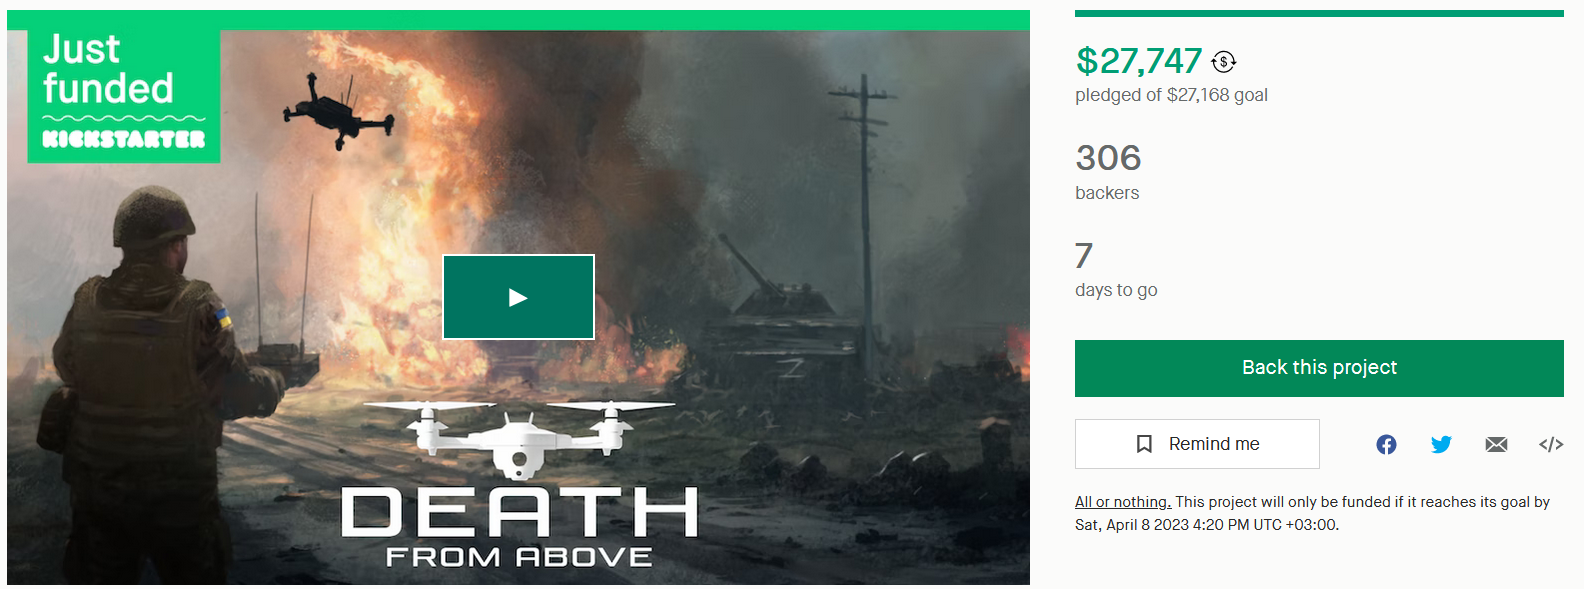Click the April 8 2023 deadline text

pyautogui.click(x=1147, y=525)
